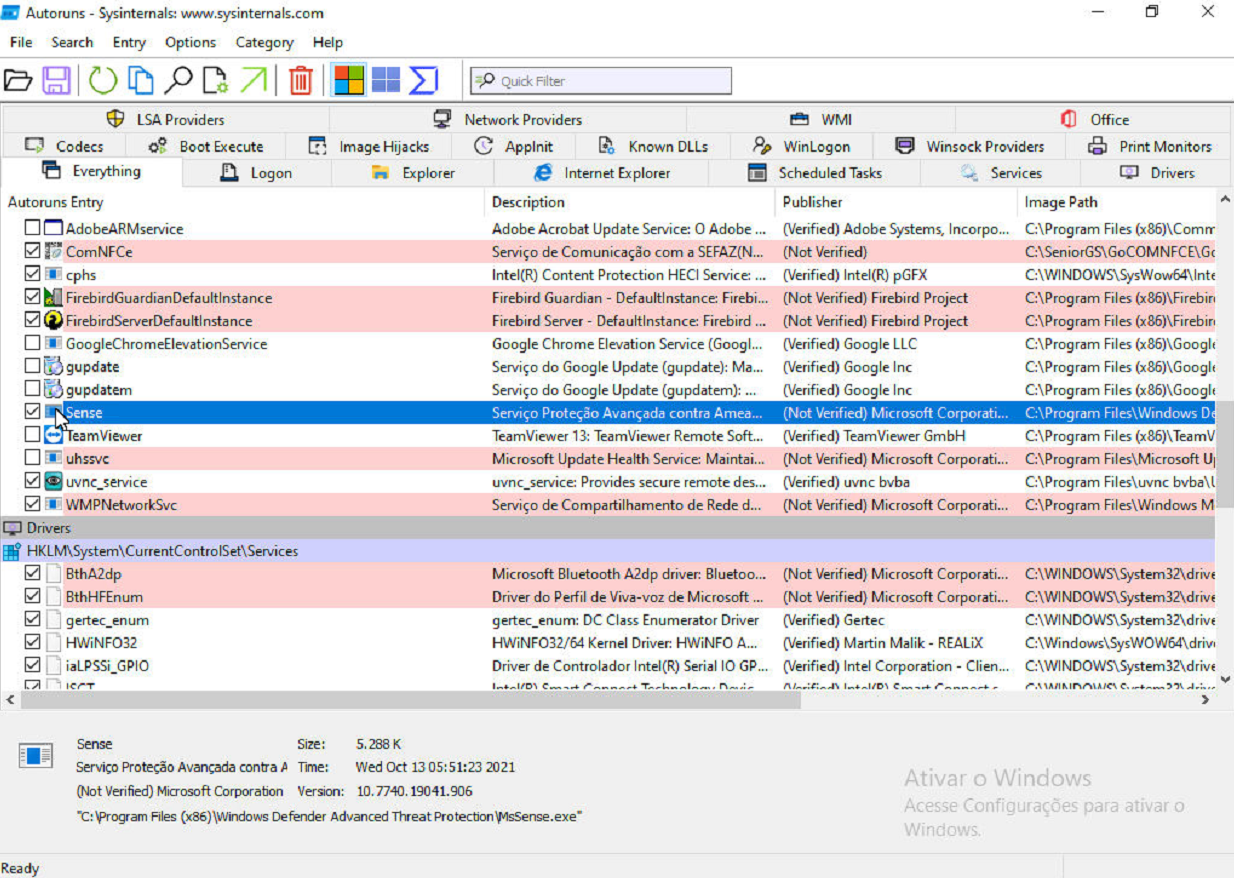The image size is (1234, 878).
Task: Select the HKLM\System\CurrentControlSet\Services key row
Action: (x=609, y=551)
